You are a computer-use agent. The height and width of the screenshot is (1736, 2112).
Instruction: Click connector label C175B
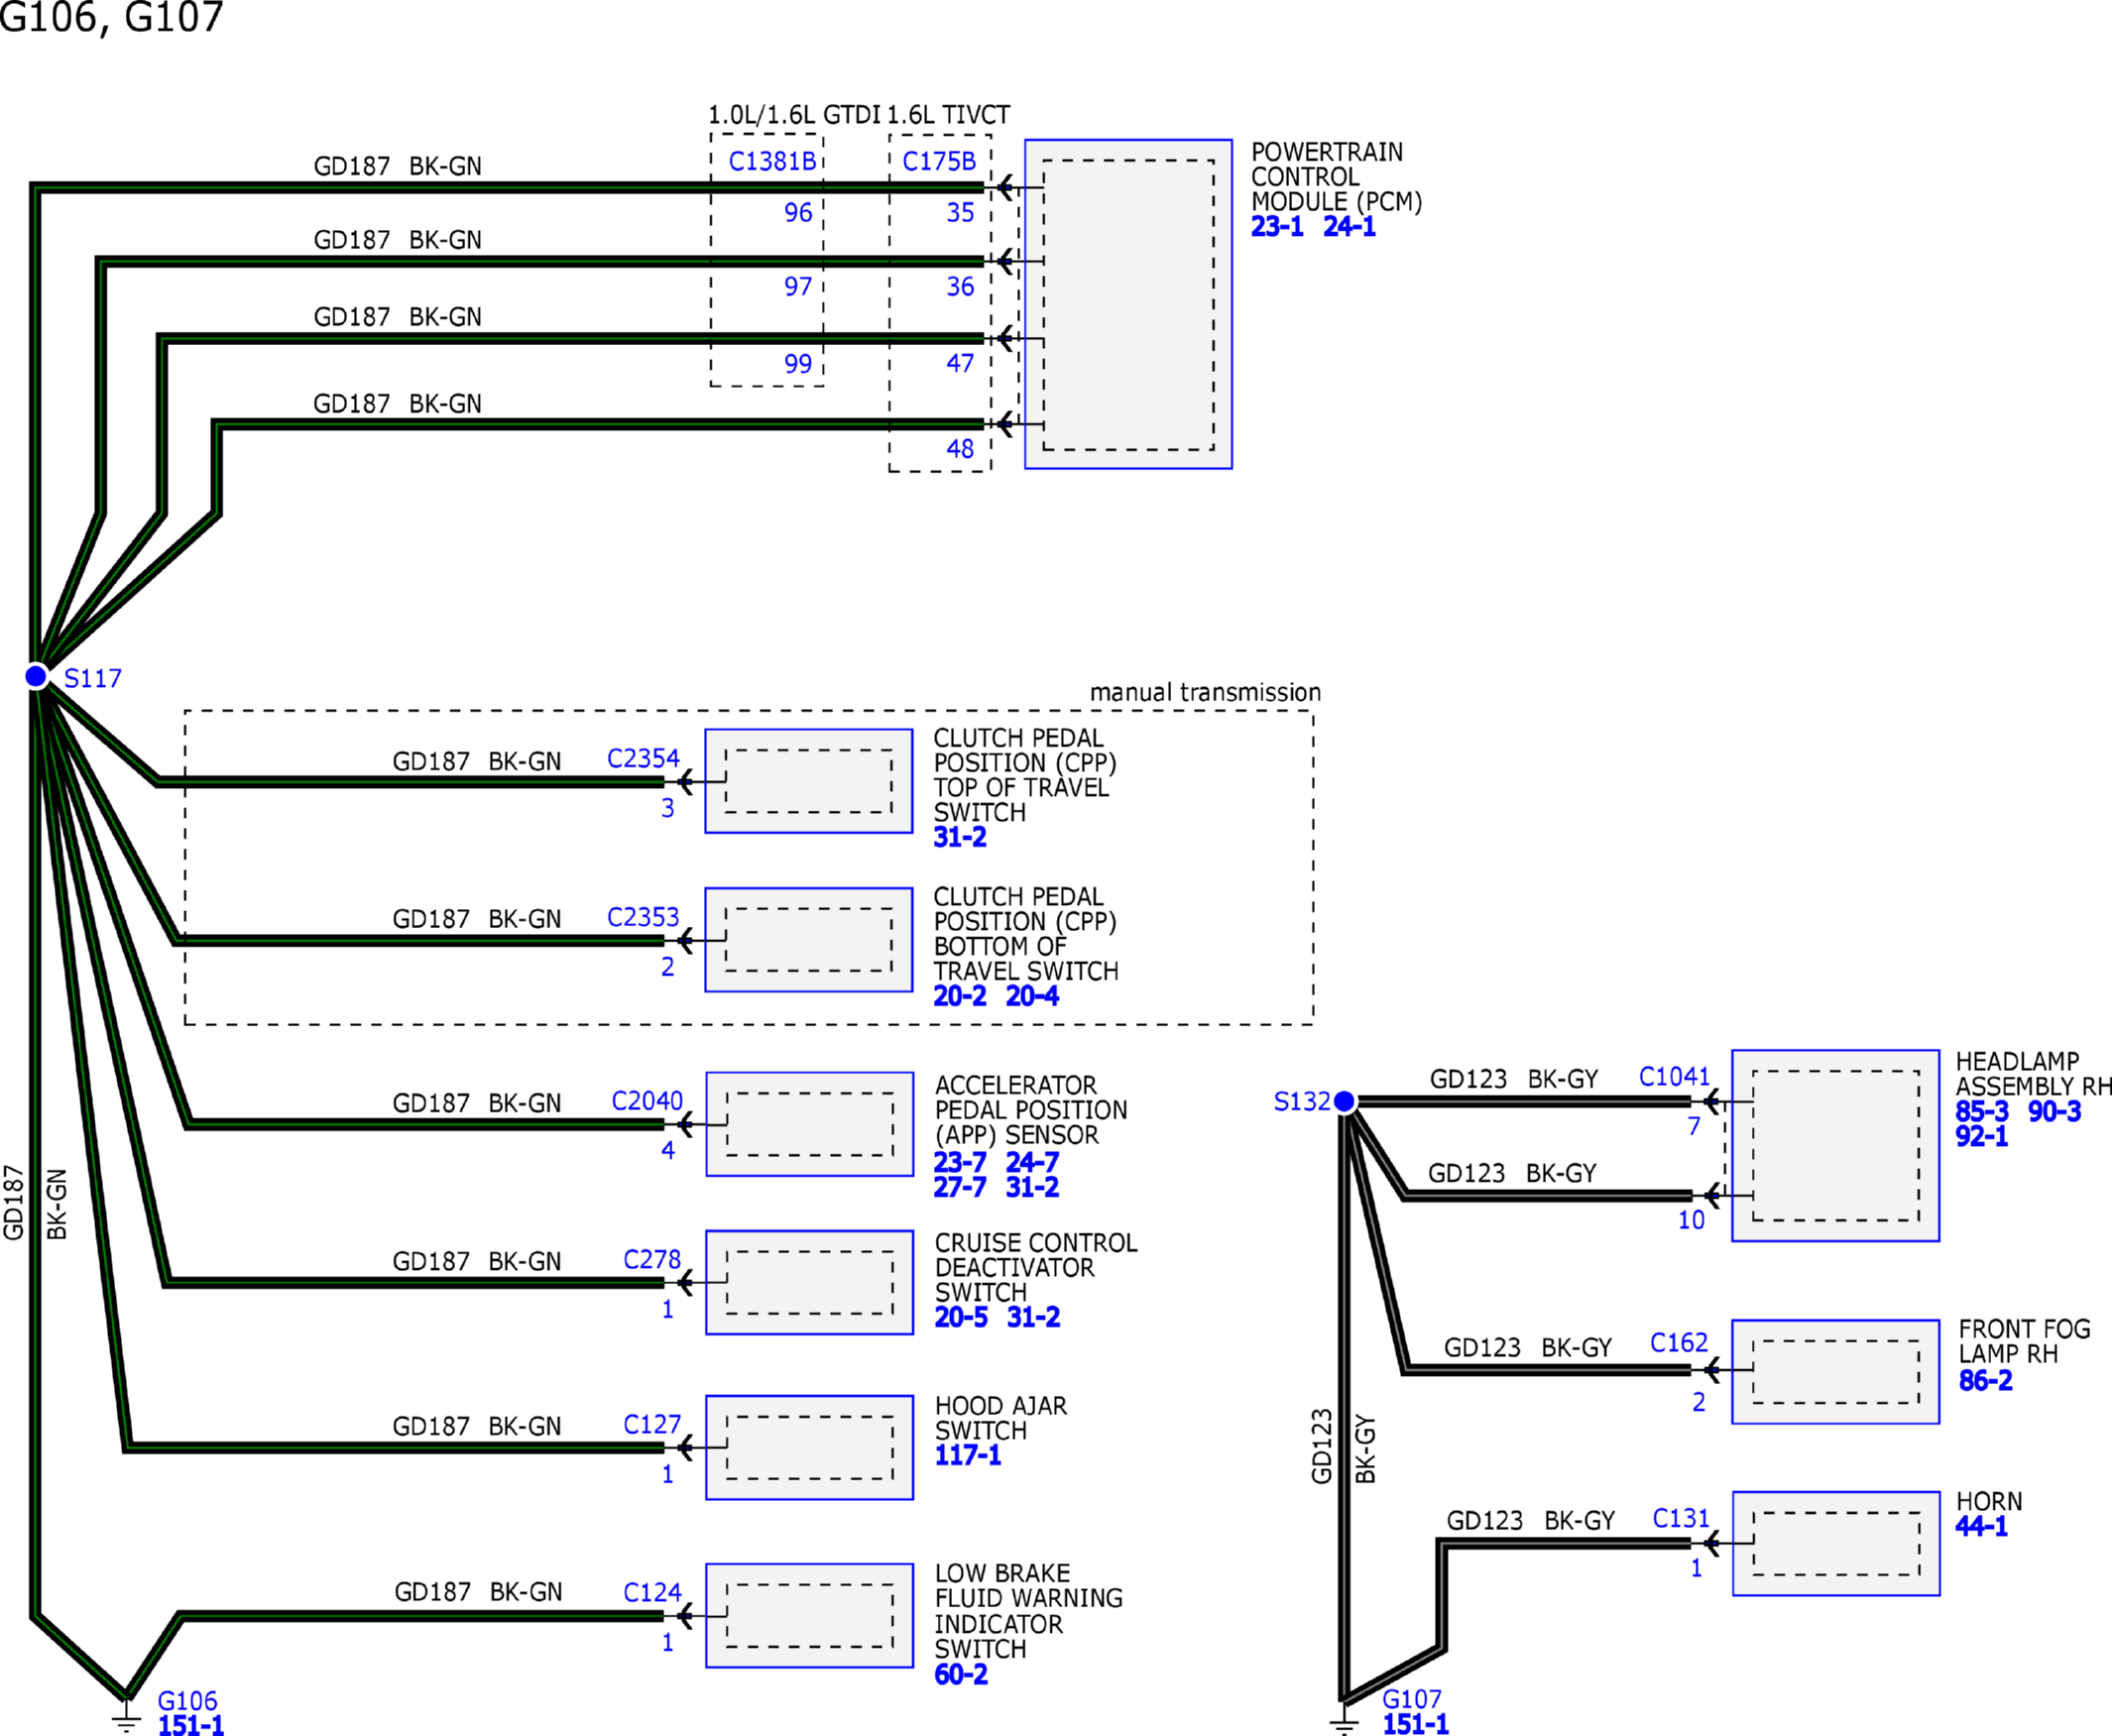938,161
